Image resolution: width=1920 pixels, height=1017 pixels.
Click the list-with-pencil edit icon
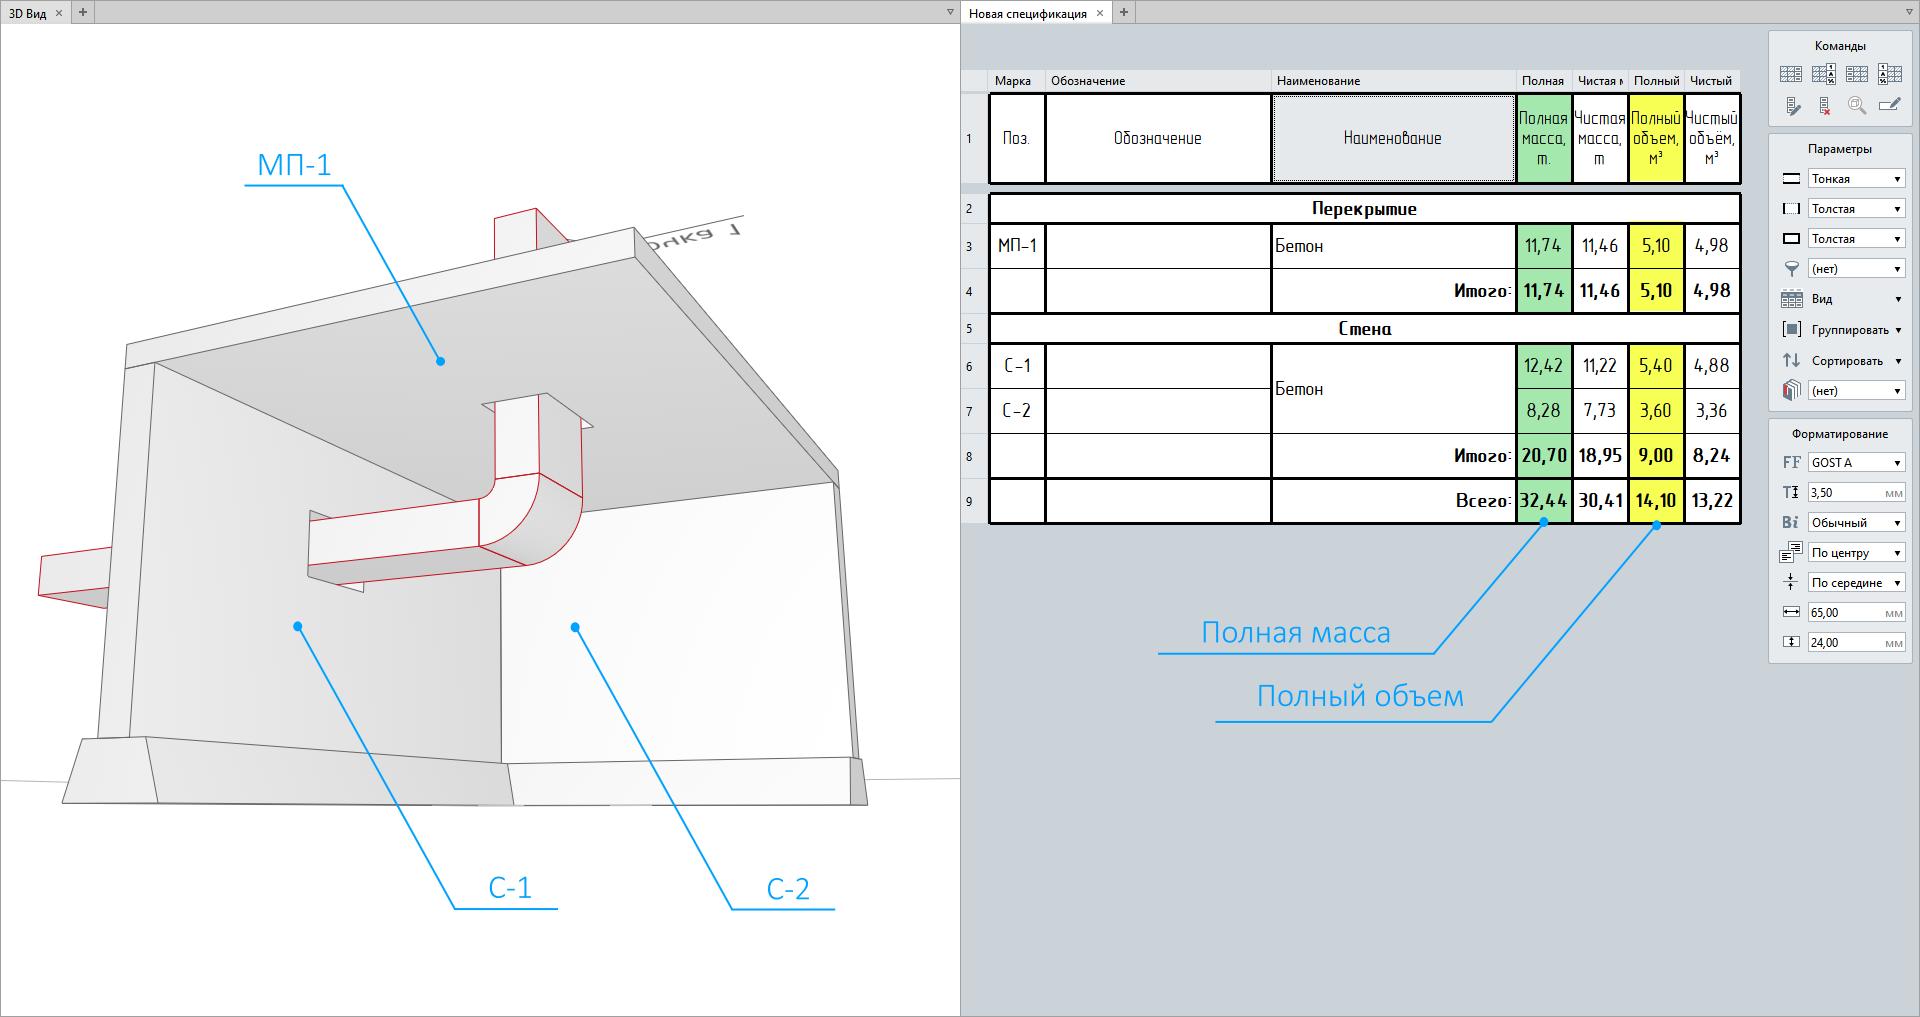pos(1792,106)
